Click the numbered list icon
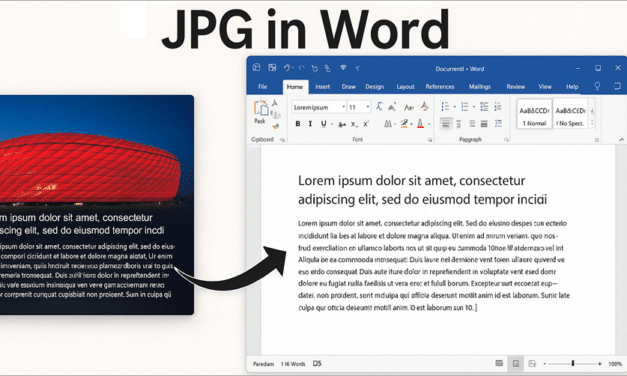The image size is (627, 376). click(465, 107)
